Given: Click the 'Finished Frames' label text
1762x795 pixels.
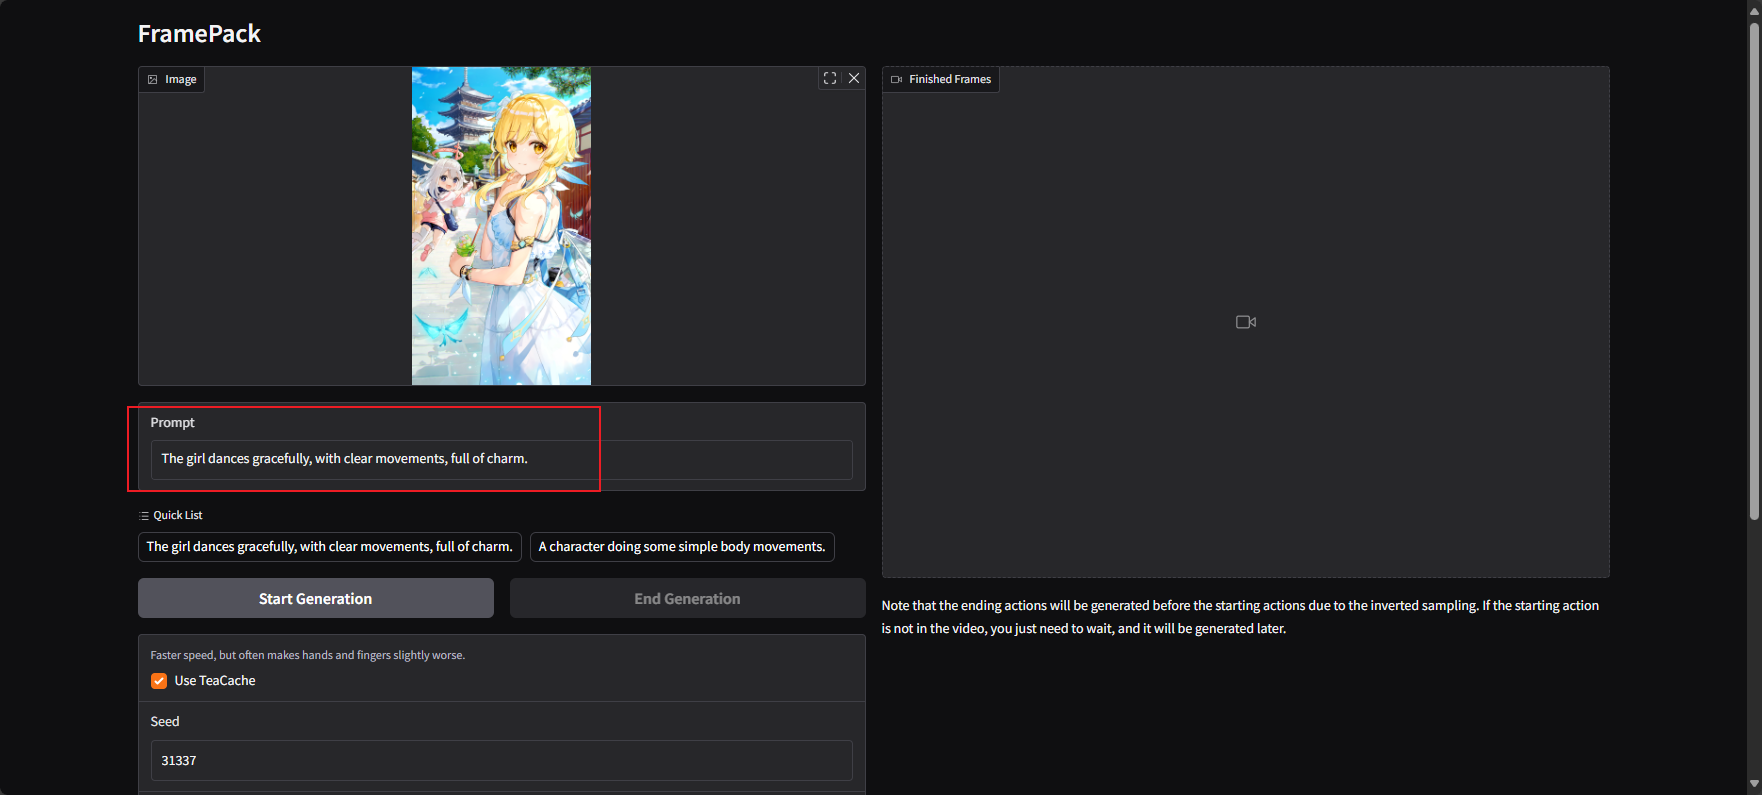Looking at the screenshot, I should point(950,79).
